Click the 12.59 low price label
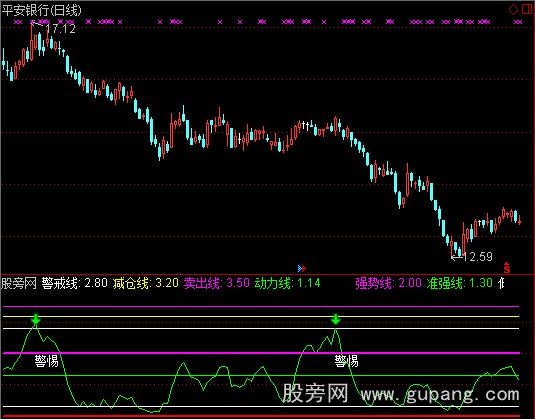 [x=478, y=257]
